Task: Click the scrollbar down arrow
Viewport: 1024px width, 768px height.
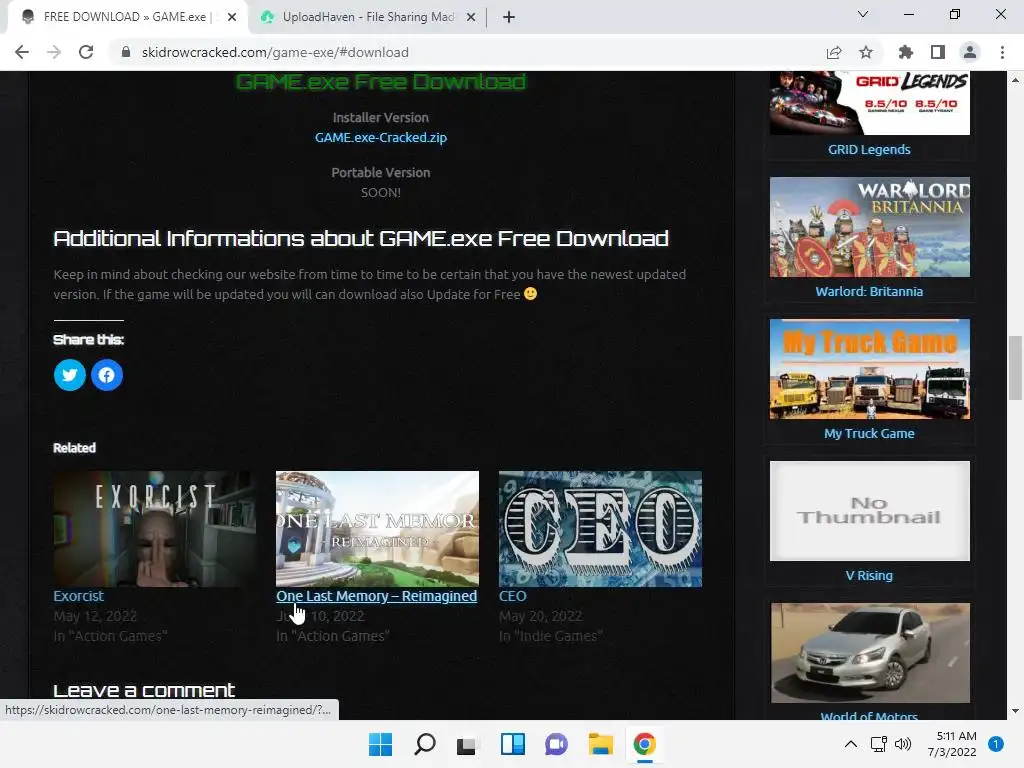Action: pos(1015,711)
